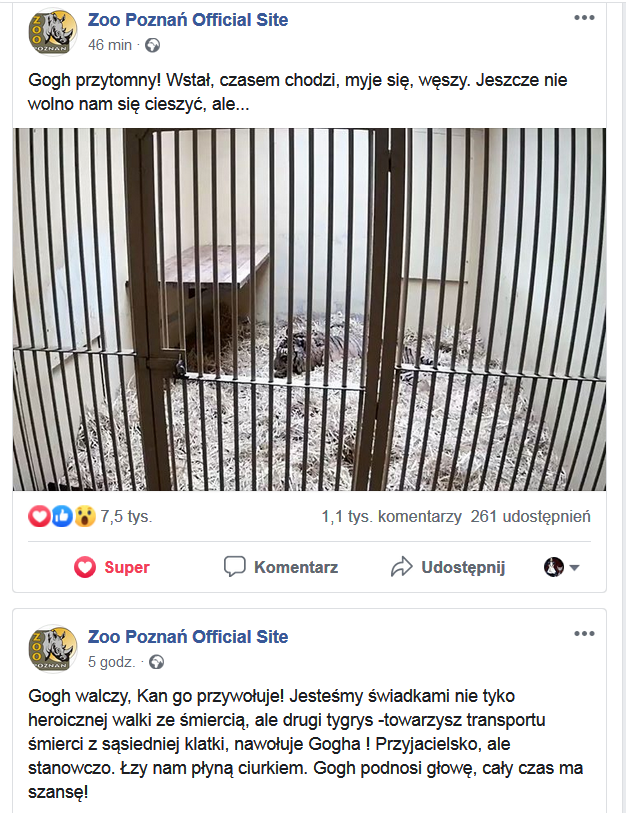
Task: Click the small profile avatar next to Udostępnij
Action: click(x=554, y=567)
